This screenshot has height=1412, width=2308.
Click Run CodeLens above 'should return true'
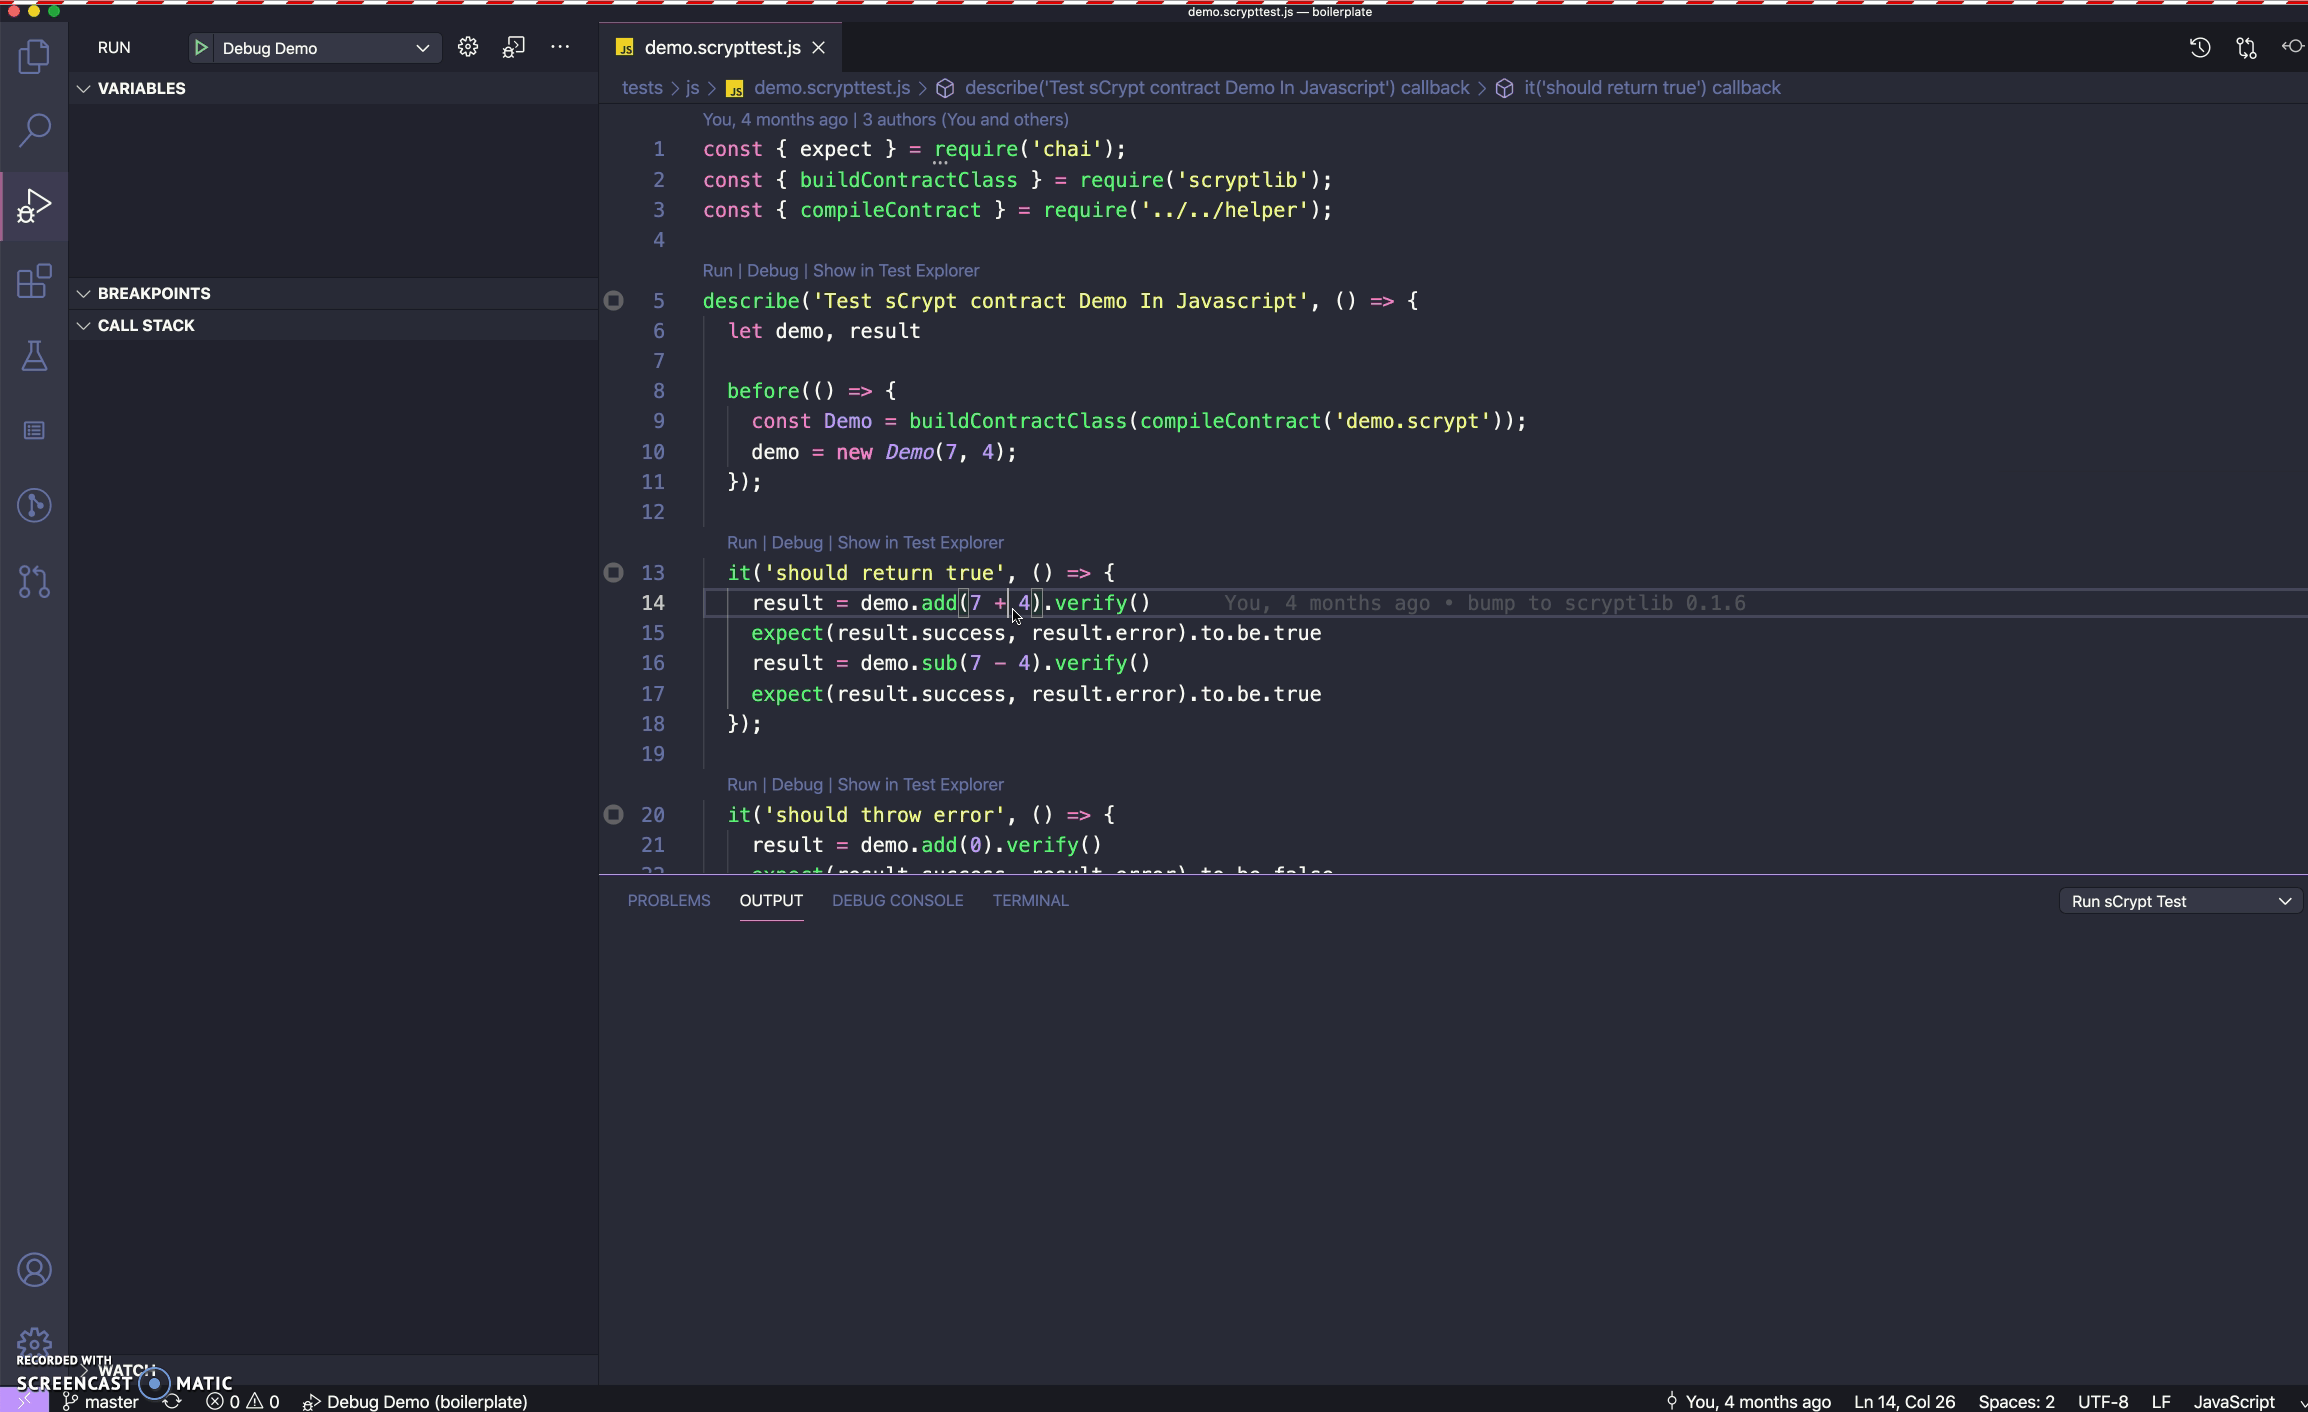tap(742, 543)
